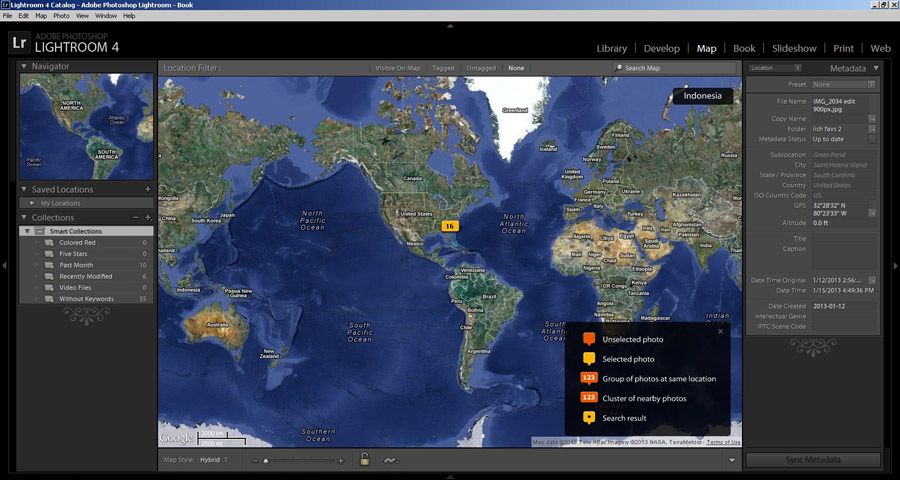Click the Recently Modified collection icon
Image resolution: width=900 pixels, height=480 pixels.
[50, 276]
